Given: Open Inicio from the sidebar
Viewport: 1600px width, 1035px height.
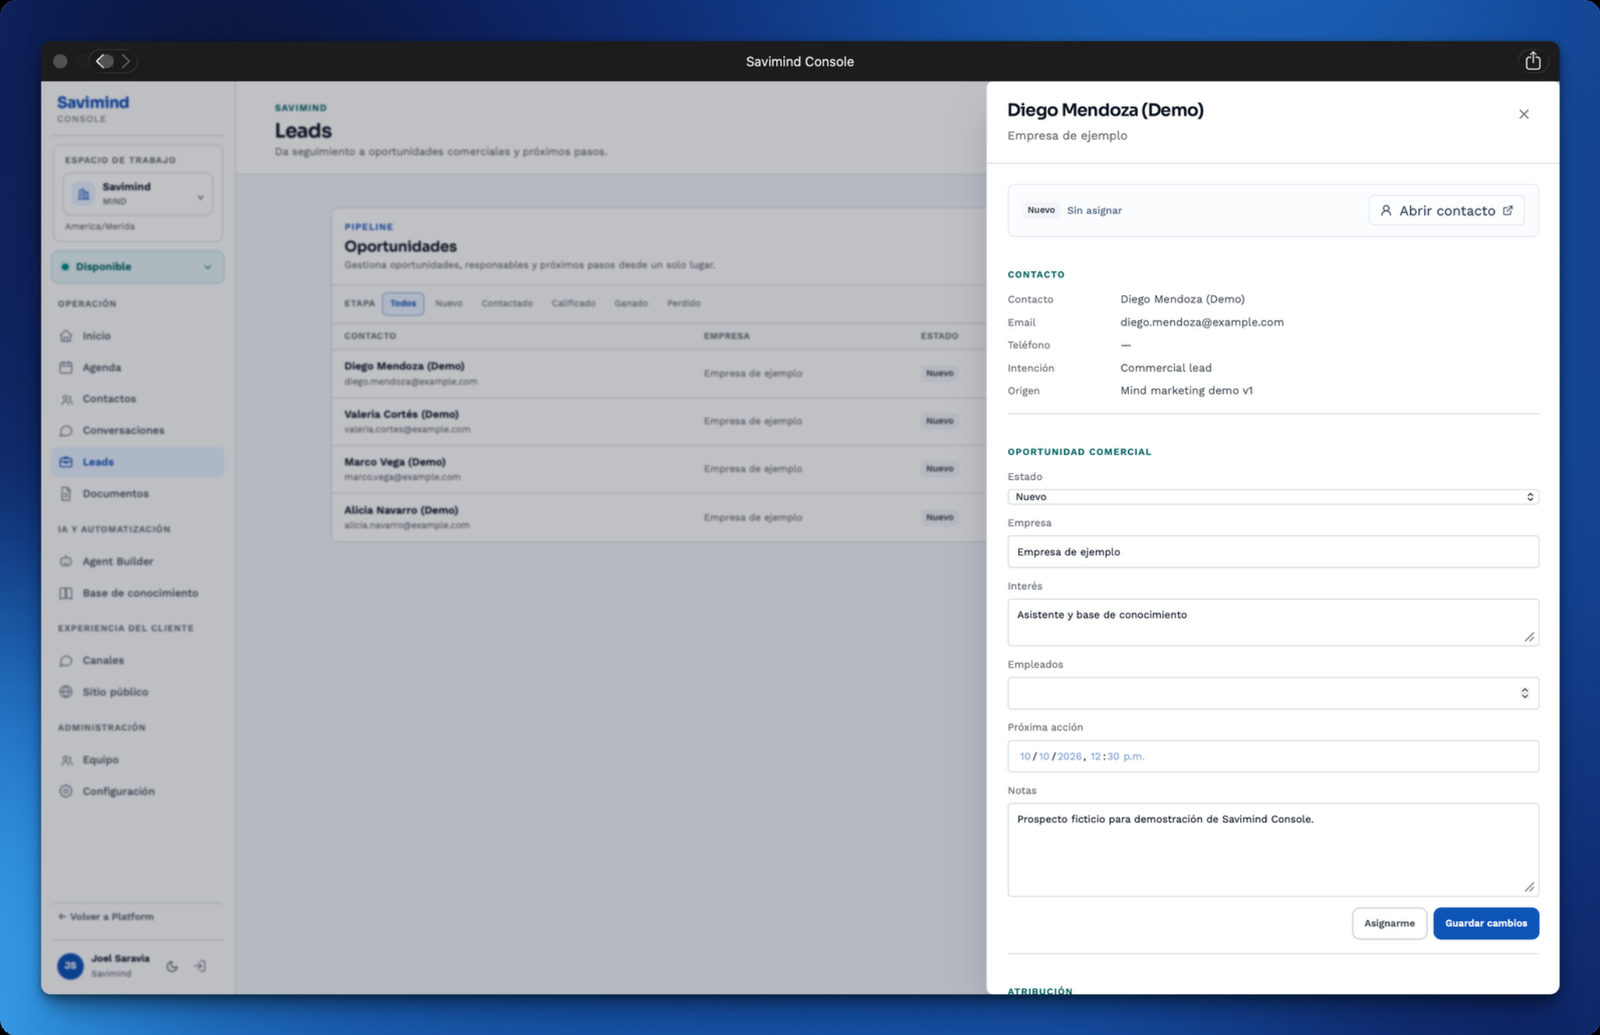Looking at the screenshot, I should click(138, 336).
